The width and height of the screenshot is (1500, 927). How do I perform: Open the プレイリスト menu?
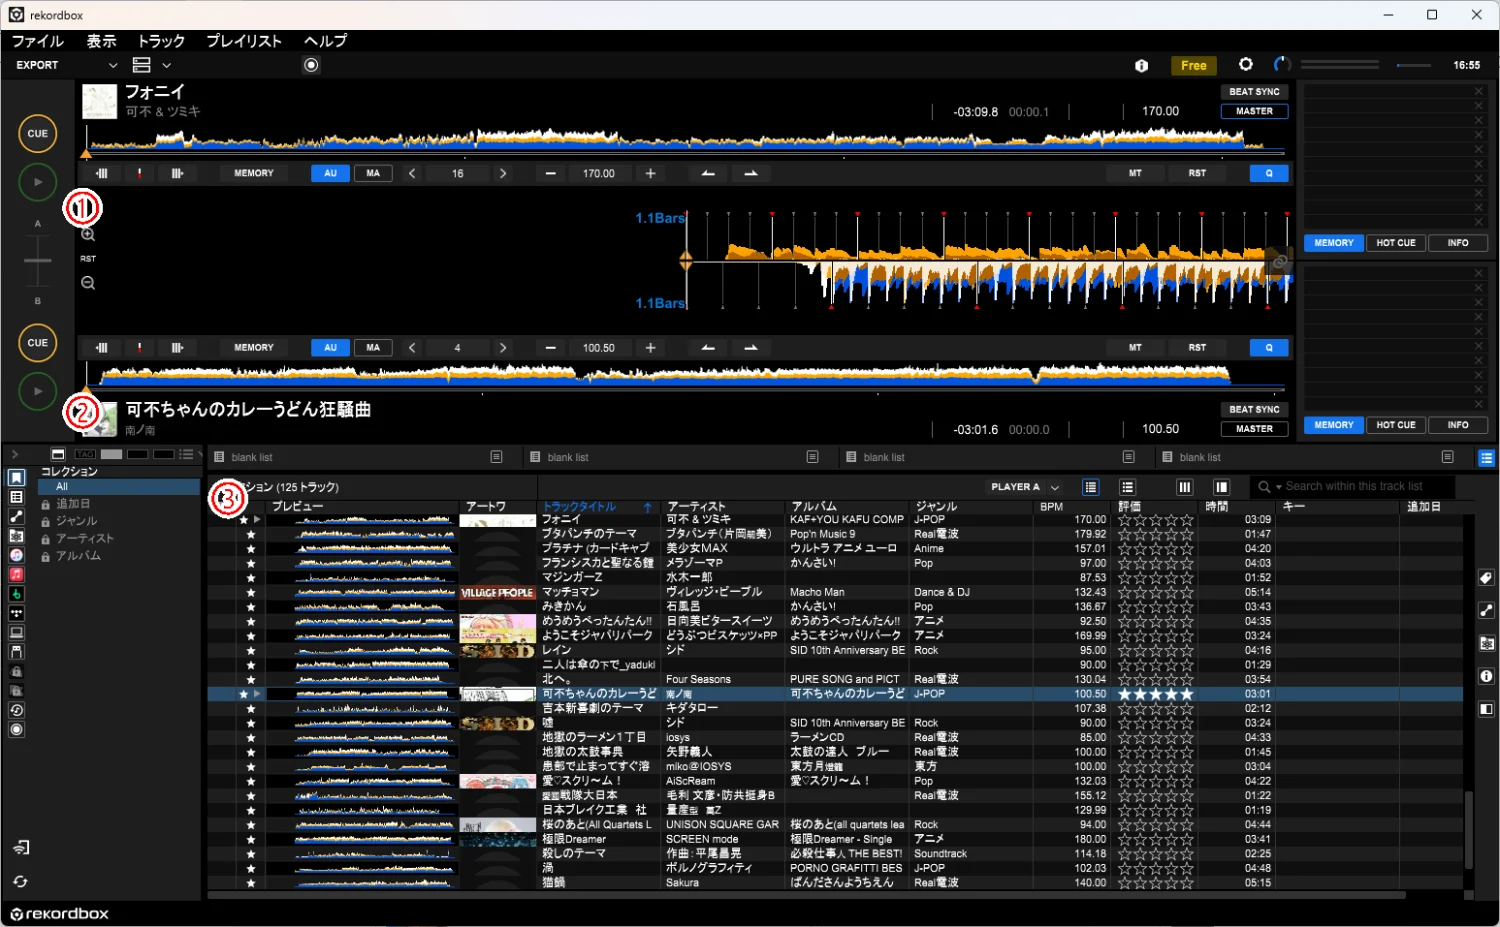[244, 41]
